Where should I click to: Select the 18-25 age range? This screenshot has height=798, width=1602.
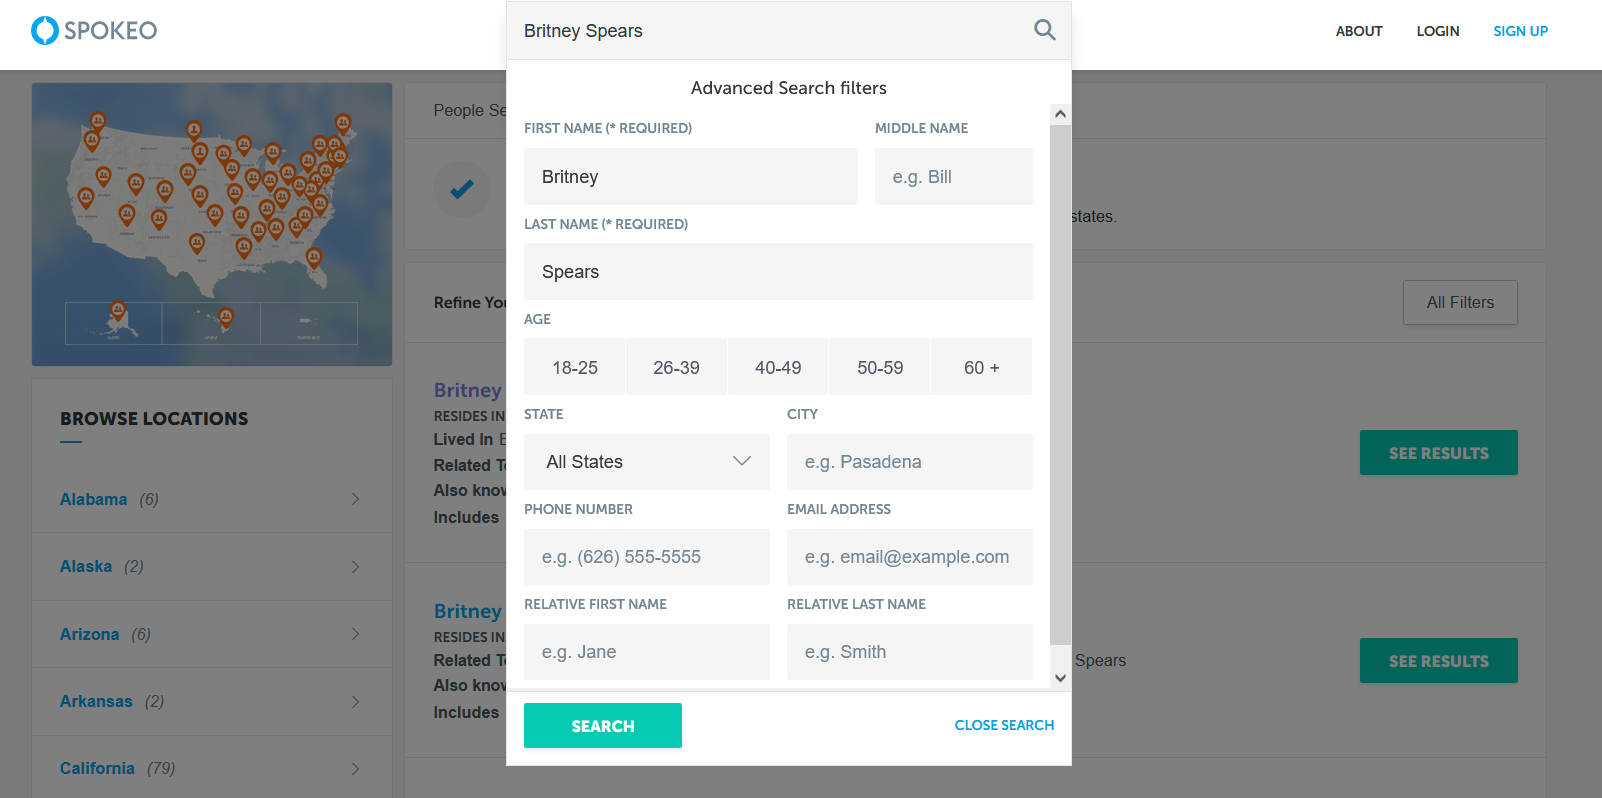coord(575,367)
